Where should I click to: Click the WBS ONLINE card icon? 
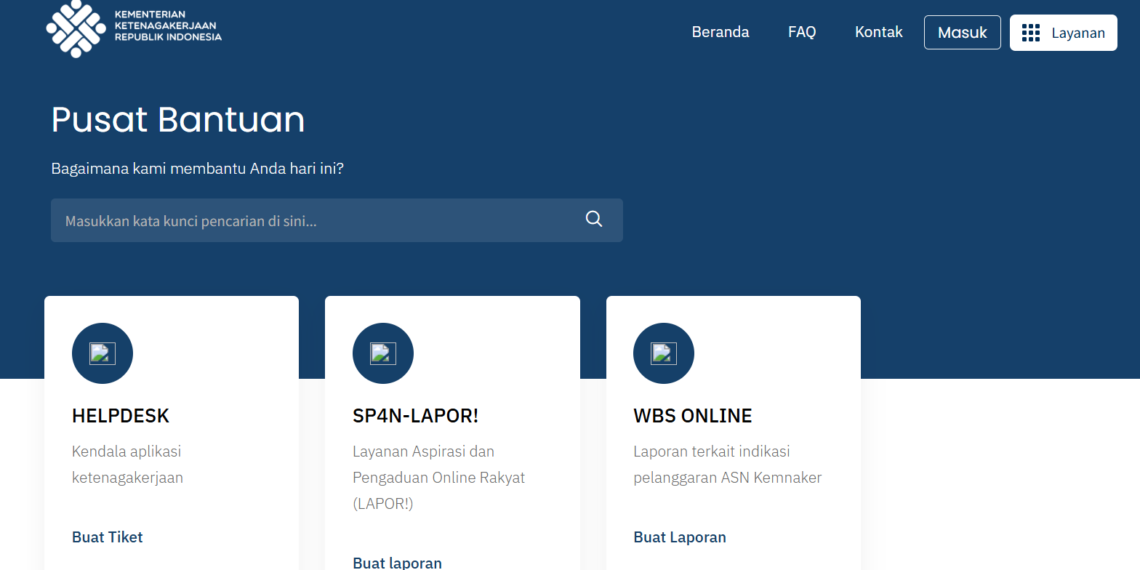pos(664,353)
